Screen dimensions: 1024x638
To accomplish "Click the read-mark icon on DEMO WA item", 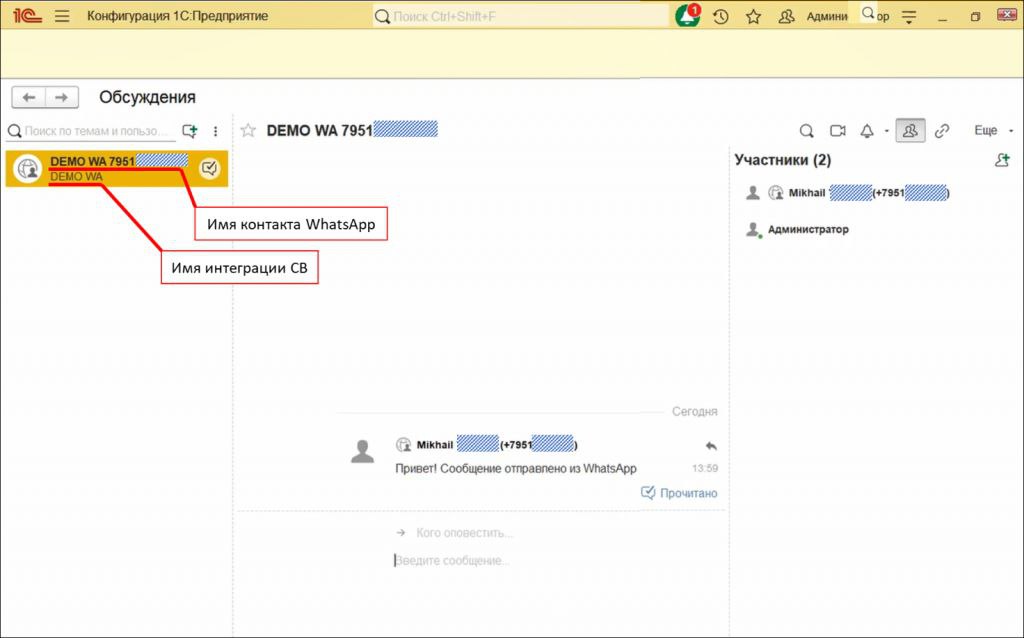I will point(210,168).
